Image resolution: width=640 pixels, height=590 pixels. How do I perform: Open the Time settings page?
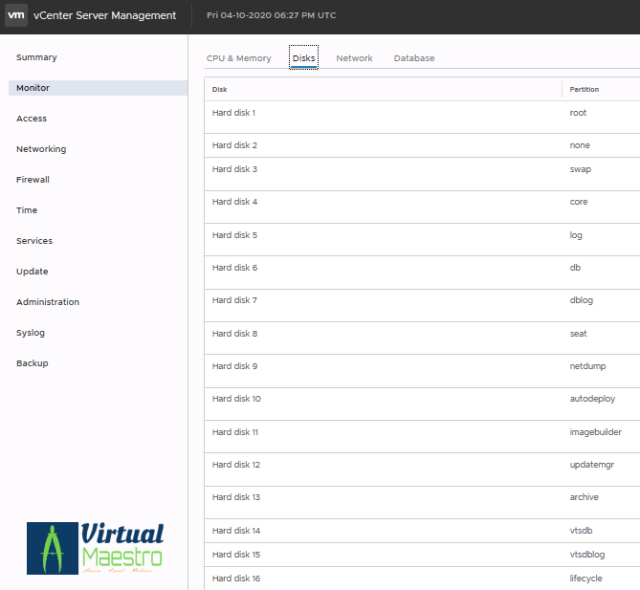click(27, 210)
